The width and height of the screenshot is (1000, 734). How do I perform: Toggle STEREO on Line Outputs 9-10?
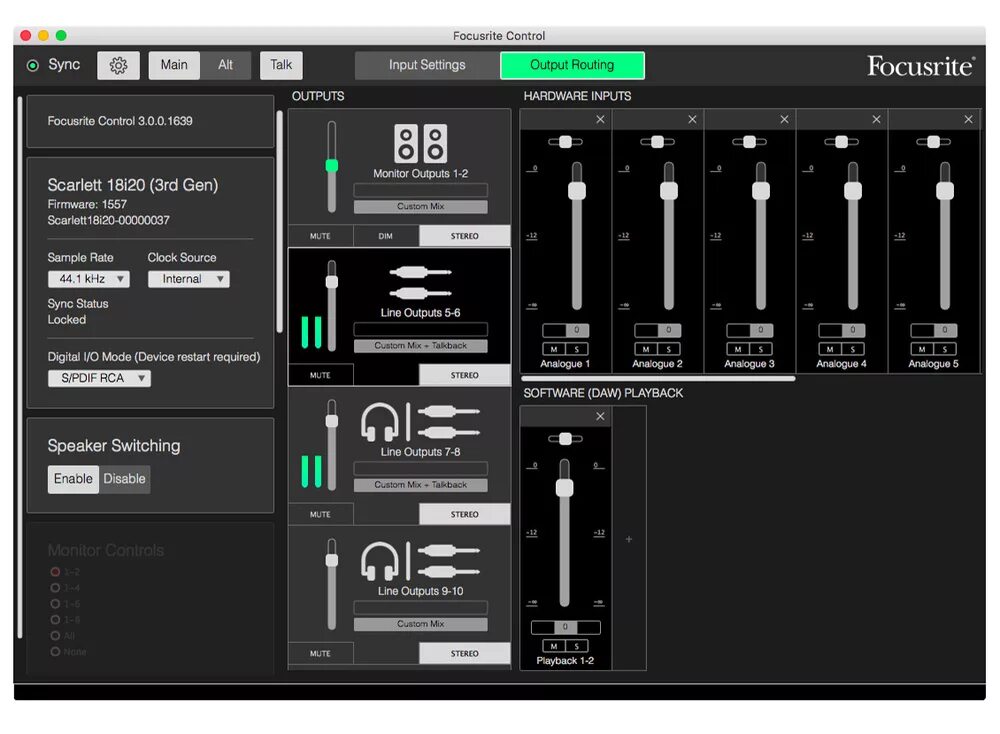(464, 653)
